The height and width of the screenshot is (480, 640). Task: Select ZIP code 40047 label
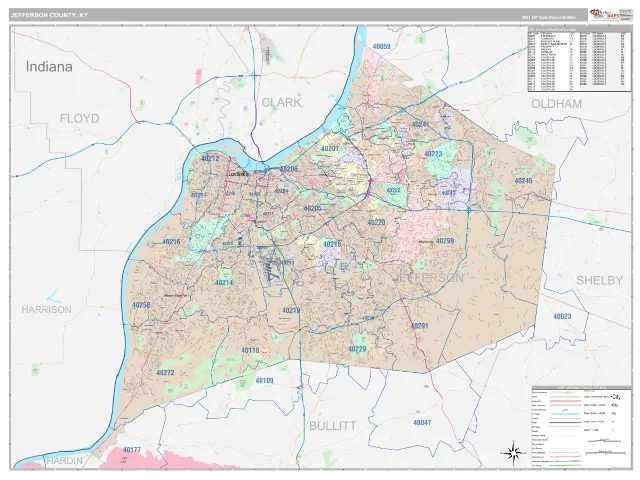(x=422, y=422)
